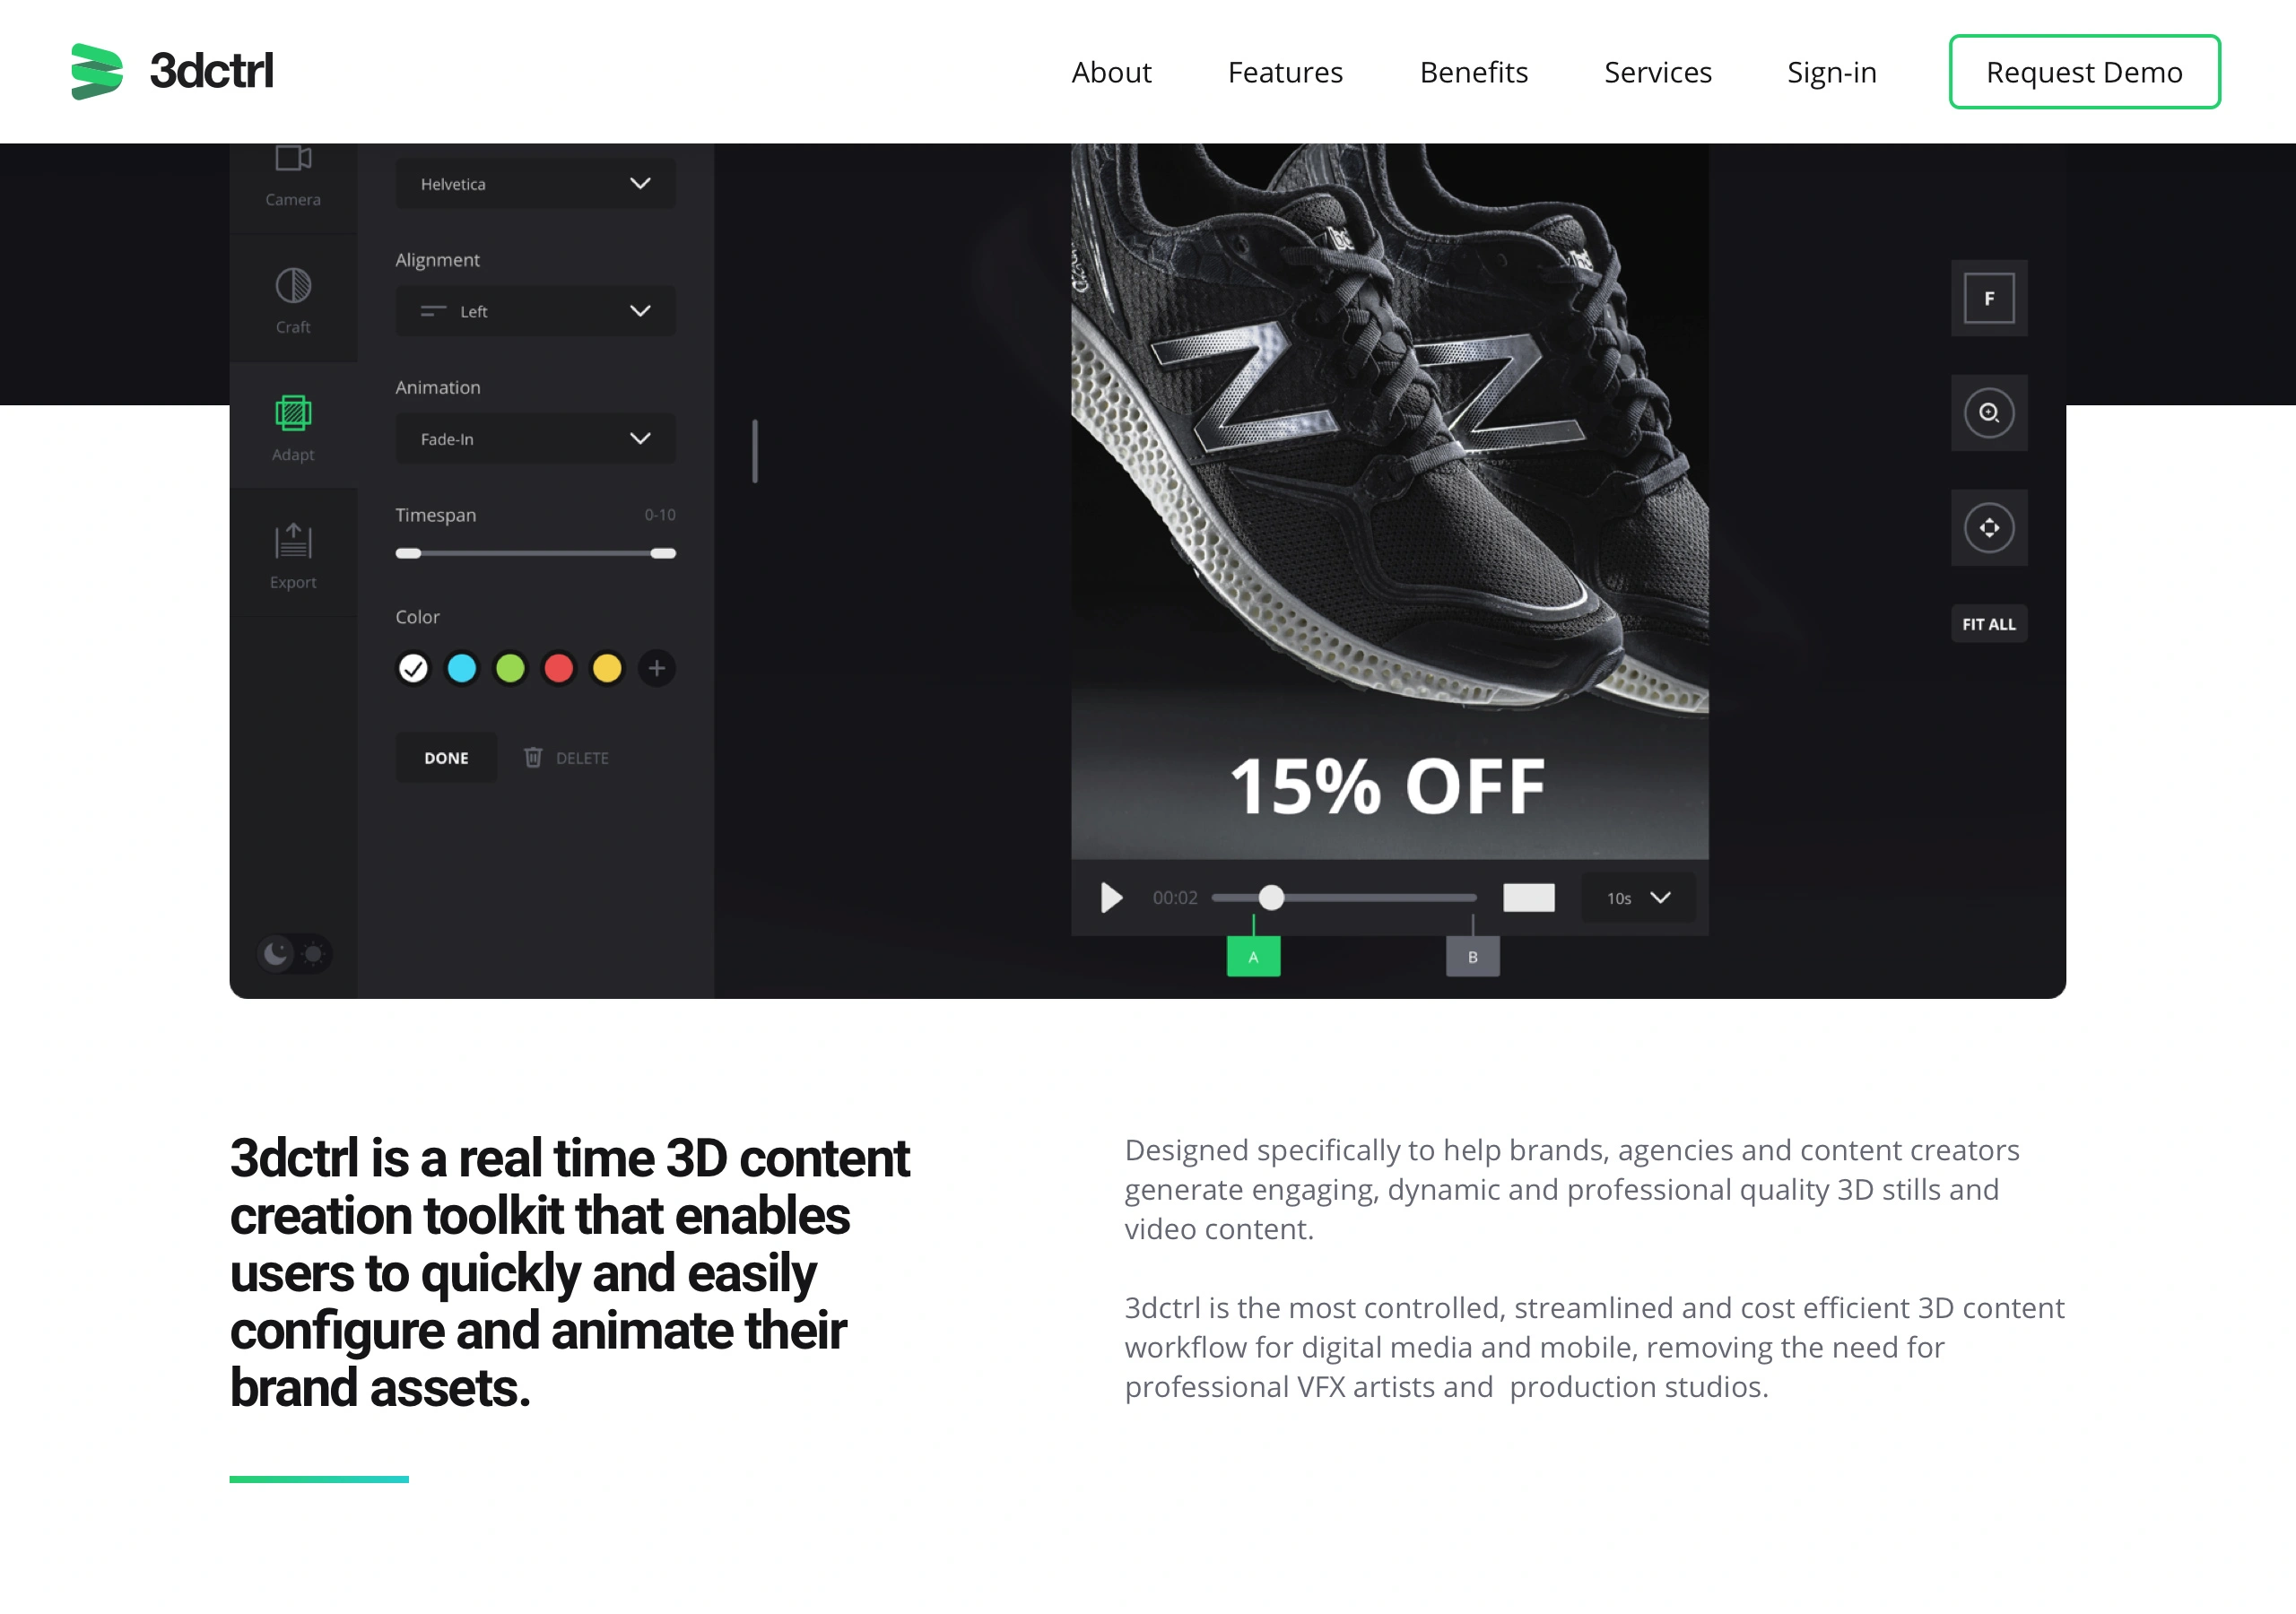This screenshot has height=1614, width=2296.
Task: Open the Features nav item
Action: [x=1285, y=72]
